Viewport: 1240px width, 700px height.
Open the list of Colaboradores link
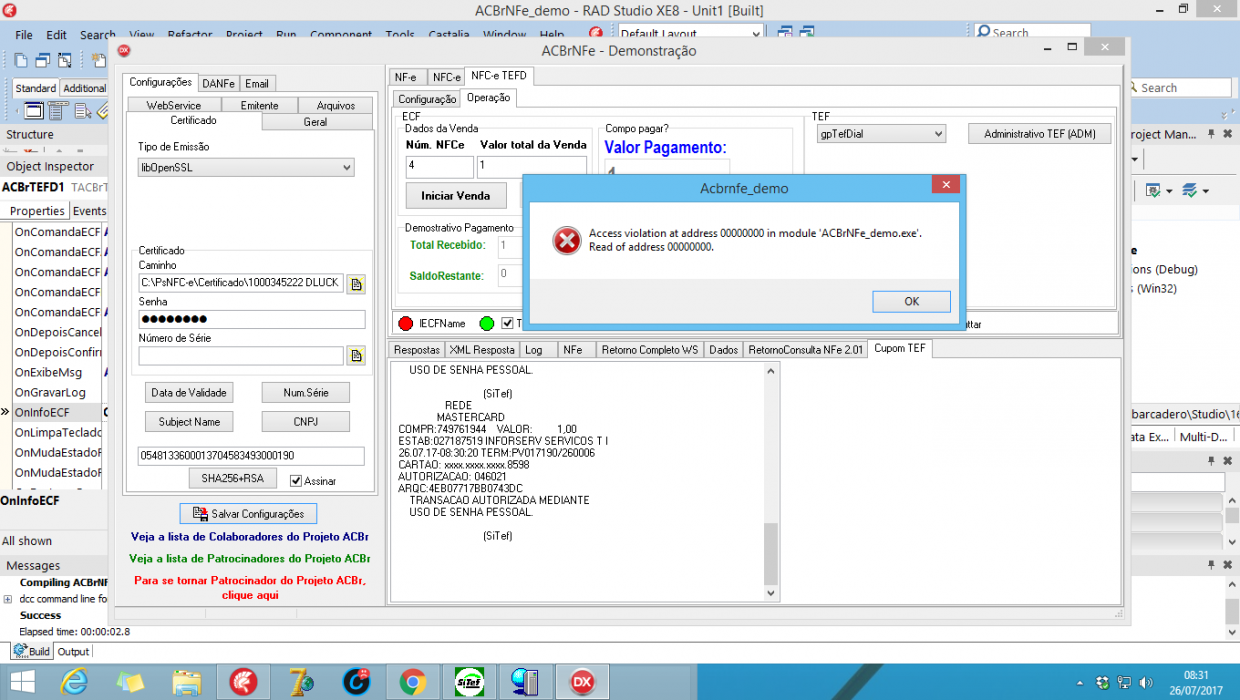pyautogui.click(x=250, y=537)
